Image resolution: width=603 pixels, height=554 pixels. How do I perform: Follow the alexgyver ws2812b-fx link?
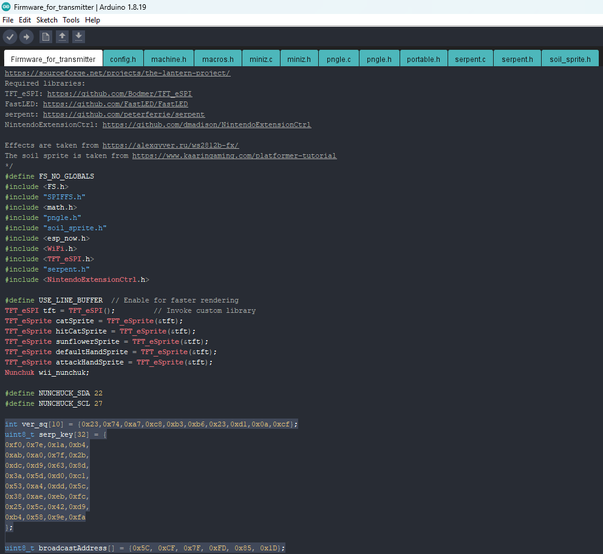(x=170, y=145)
